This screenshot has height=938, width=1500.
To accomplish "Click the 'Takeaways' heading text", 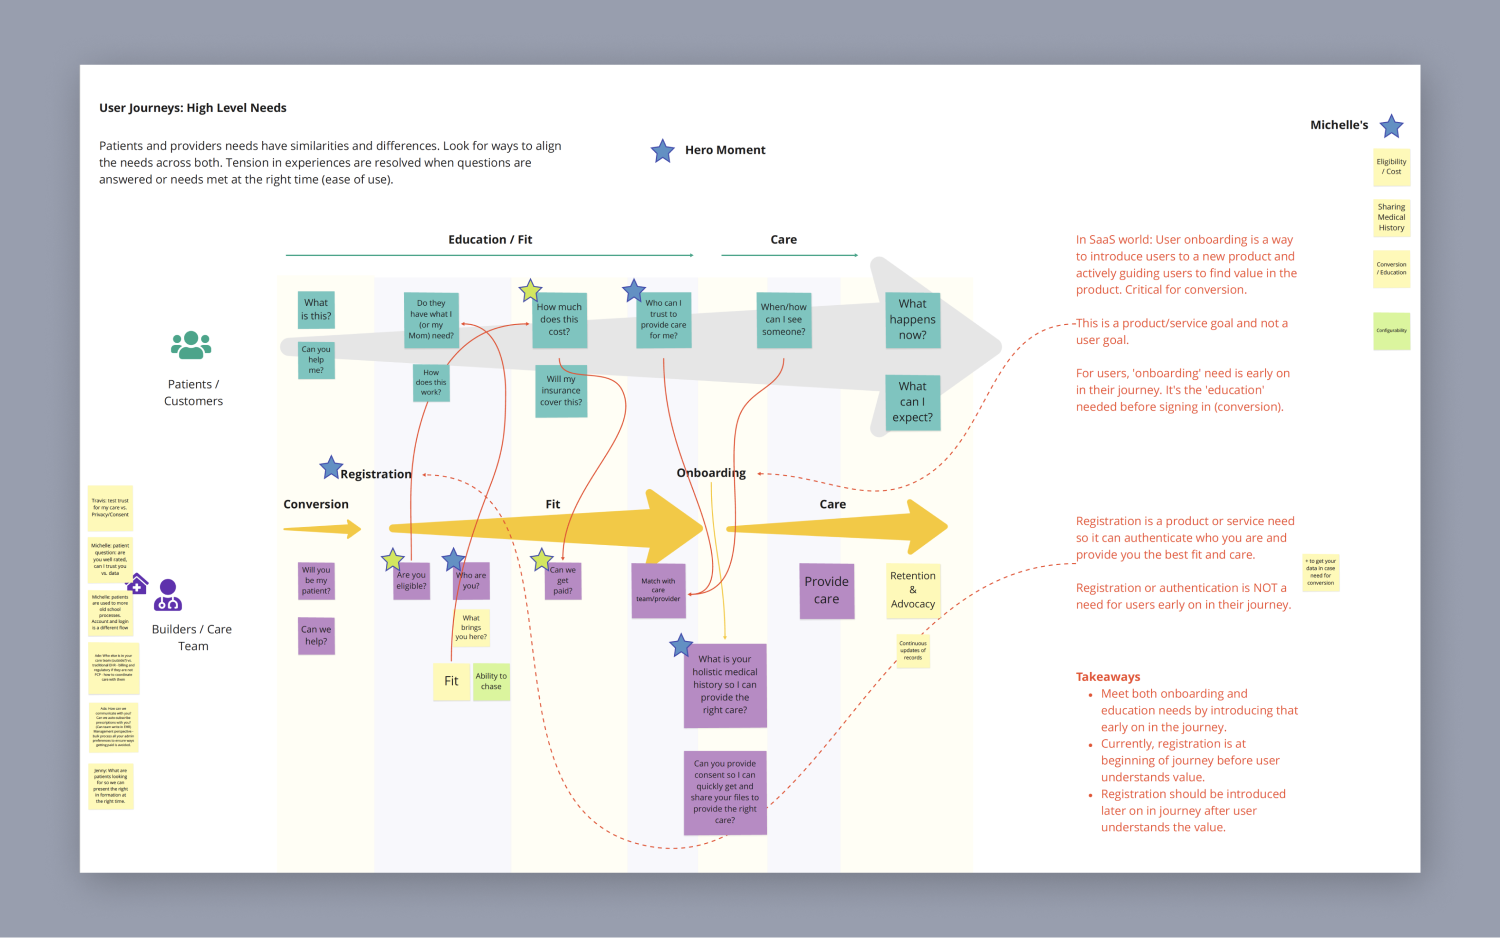I will coord(1108,676).
